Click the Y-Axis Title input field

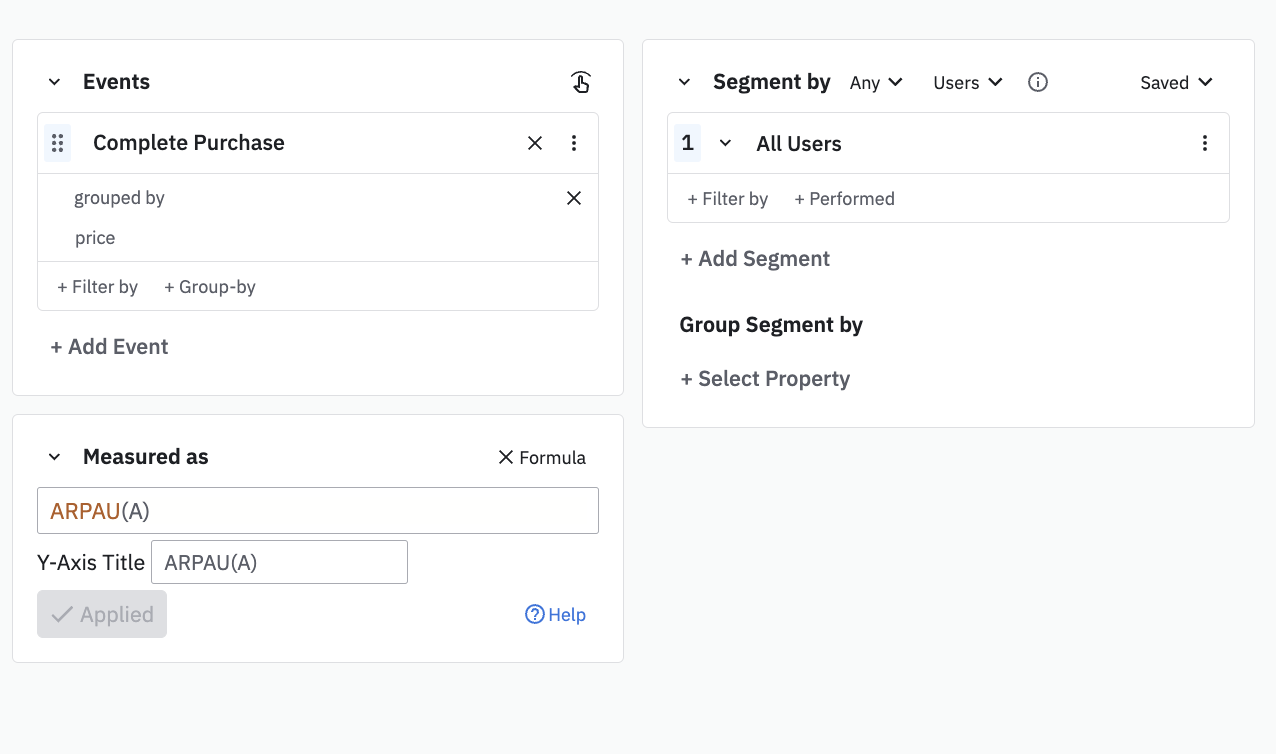279,562
